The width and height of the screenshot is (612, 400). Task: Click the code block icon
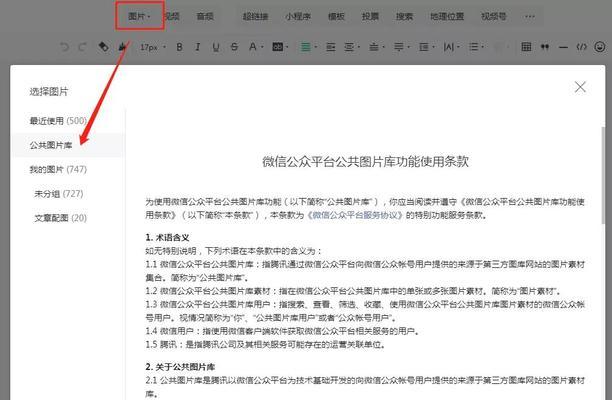582,47
